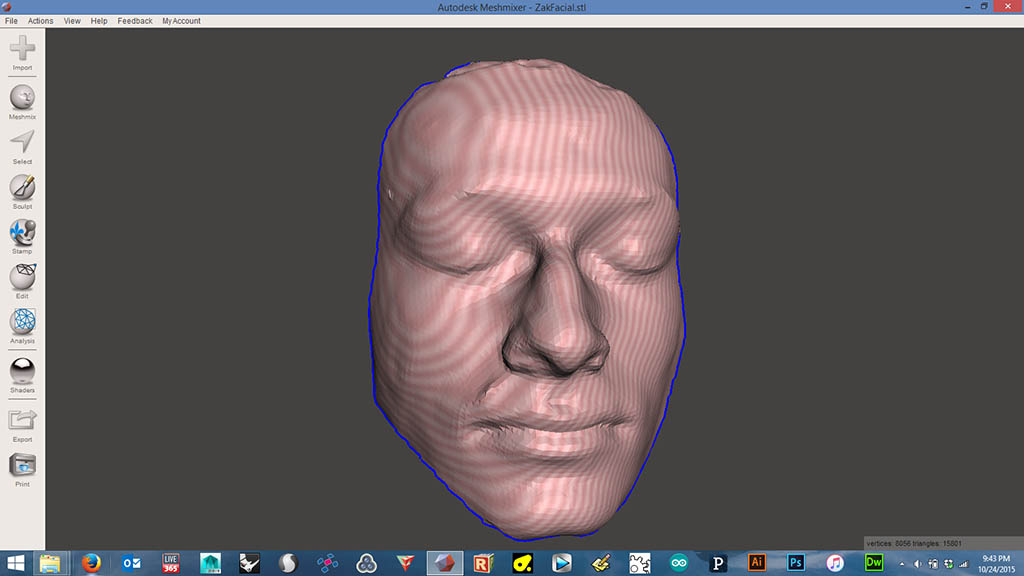Activate the Sculpt brush tool
This screenshot has height=576, width=1024.
[22, 188]
